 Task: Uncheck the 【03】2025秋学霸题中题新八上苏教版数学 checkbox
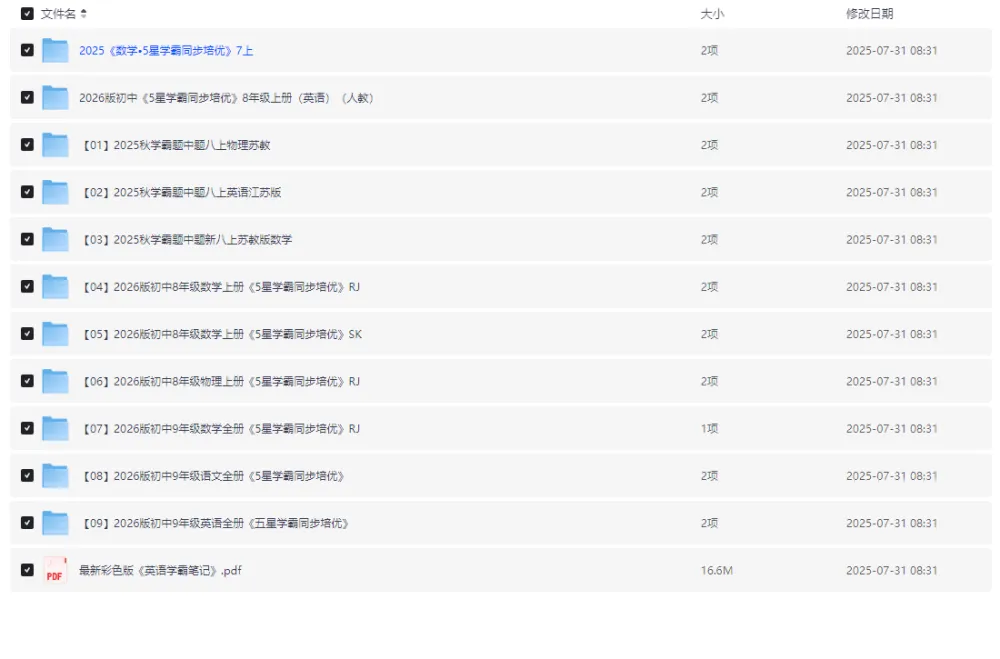27,240
